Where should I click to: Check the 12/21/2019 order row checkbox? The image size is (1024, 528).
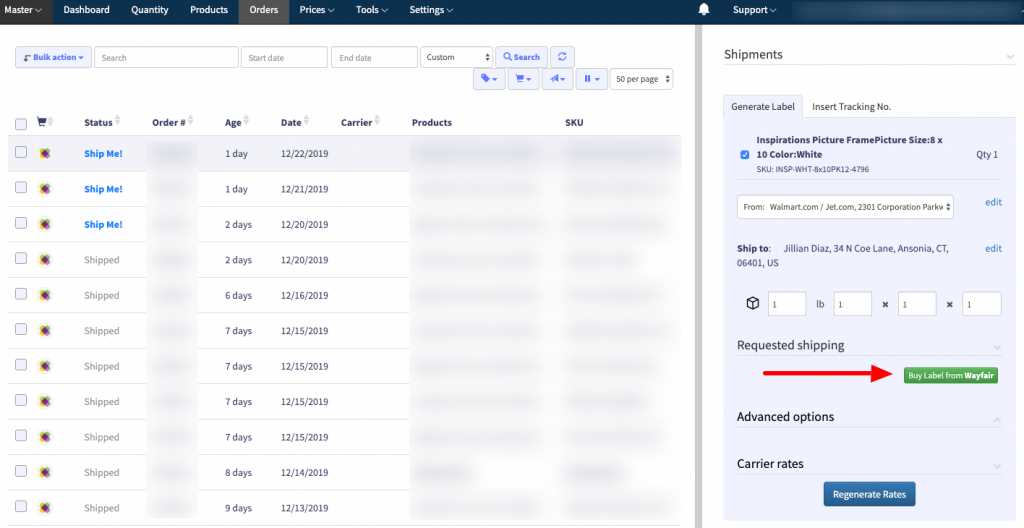(x=21, y=188)
